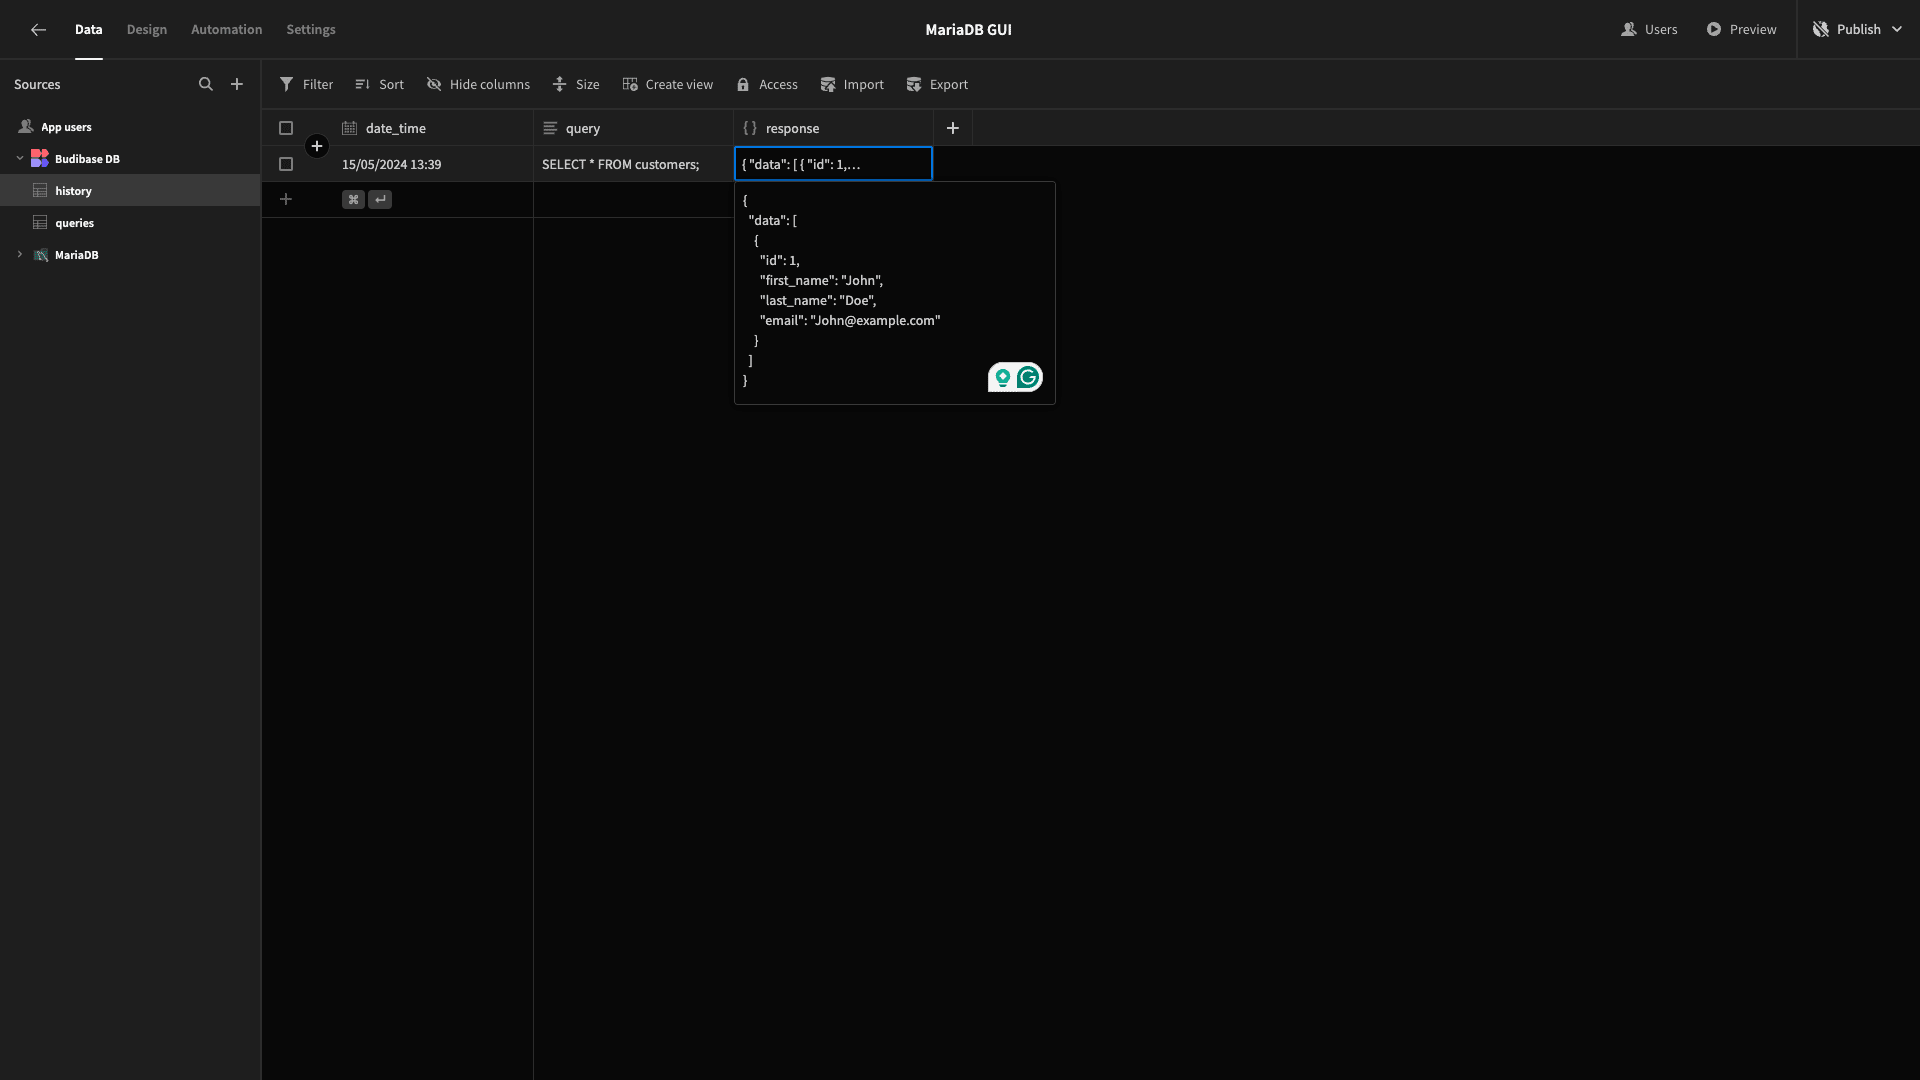Expand the MariaDB source
The height and width of the screenshot is (1080, 1920).
pos(20,255)
